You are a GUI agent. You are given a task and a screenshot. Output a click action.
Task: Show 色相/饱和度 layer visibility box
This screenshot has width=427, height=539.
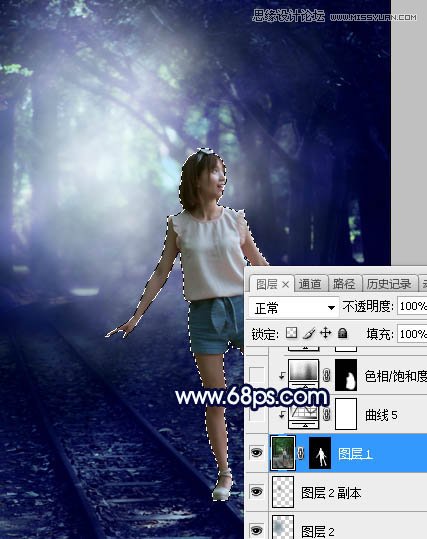coord(257,375)
